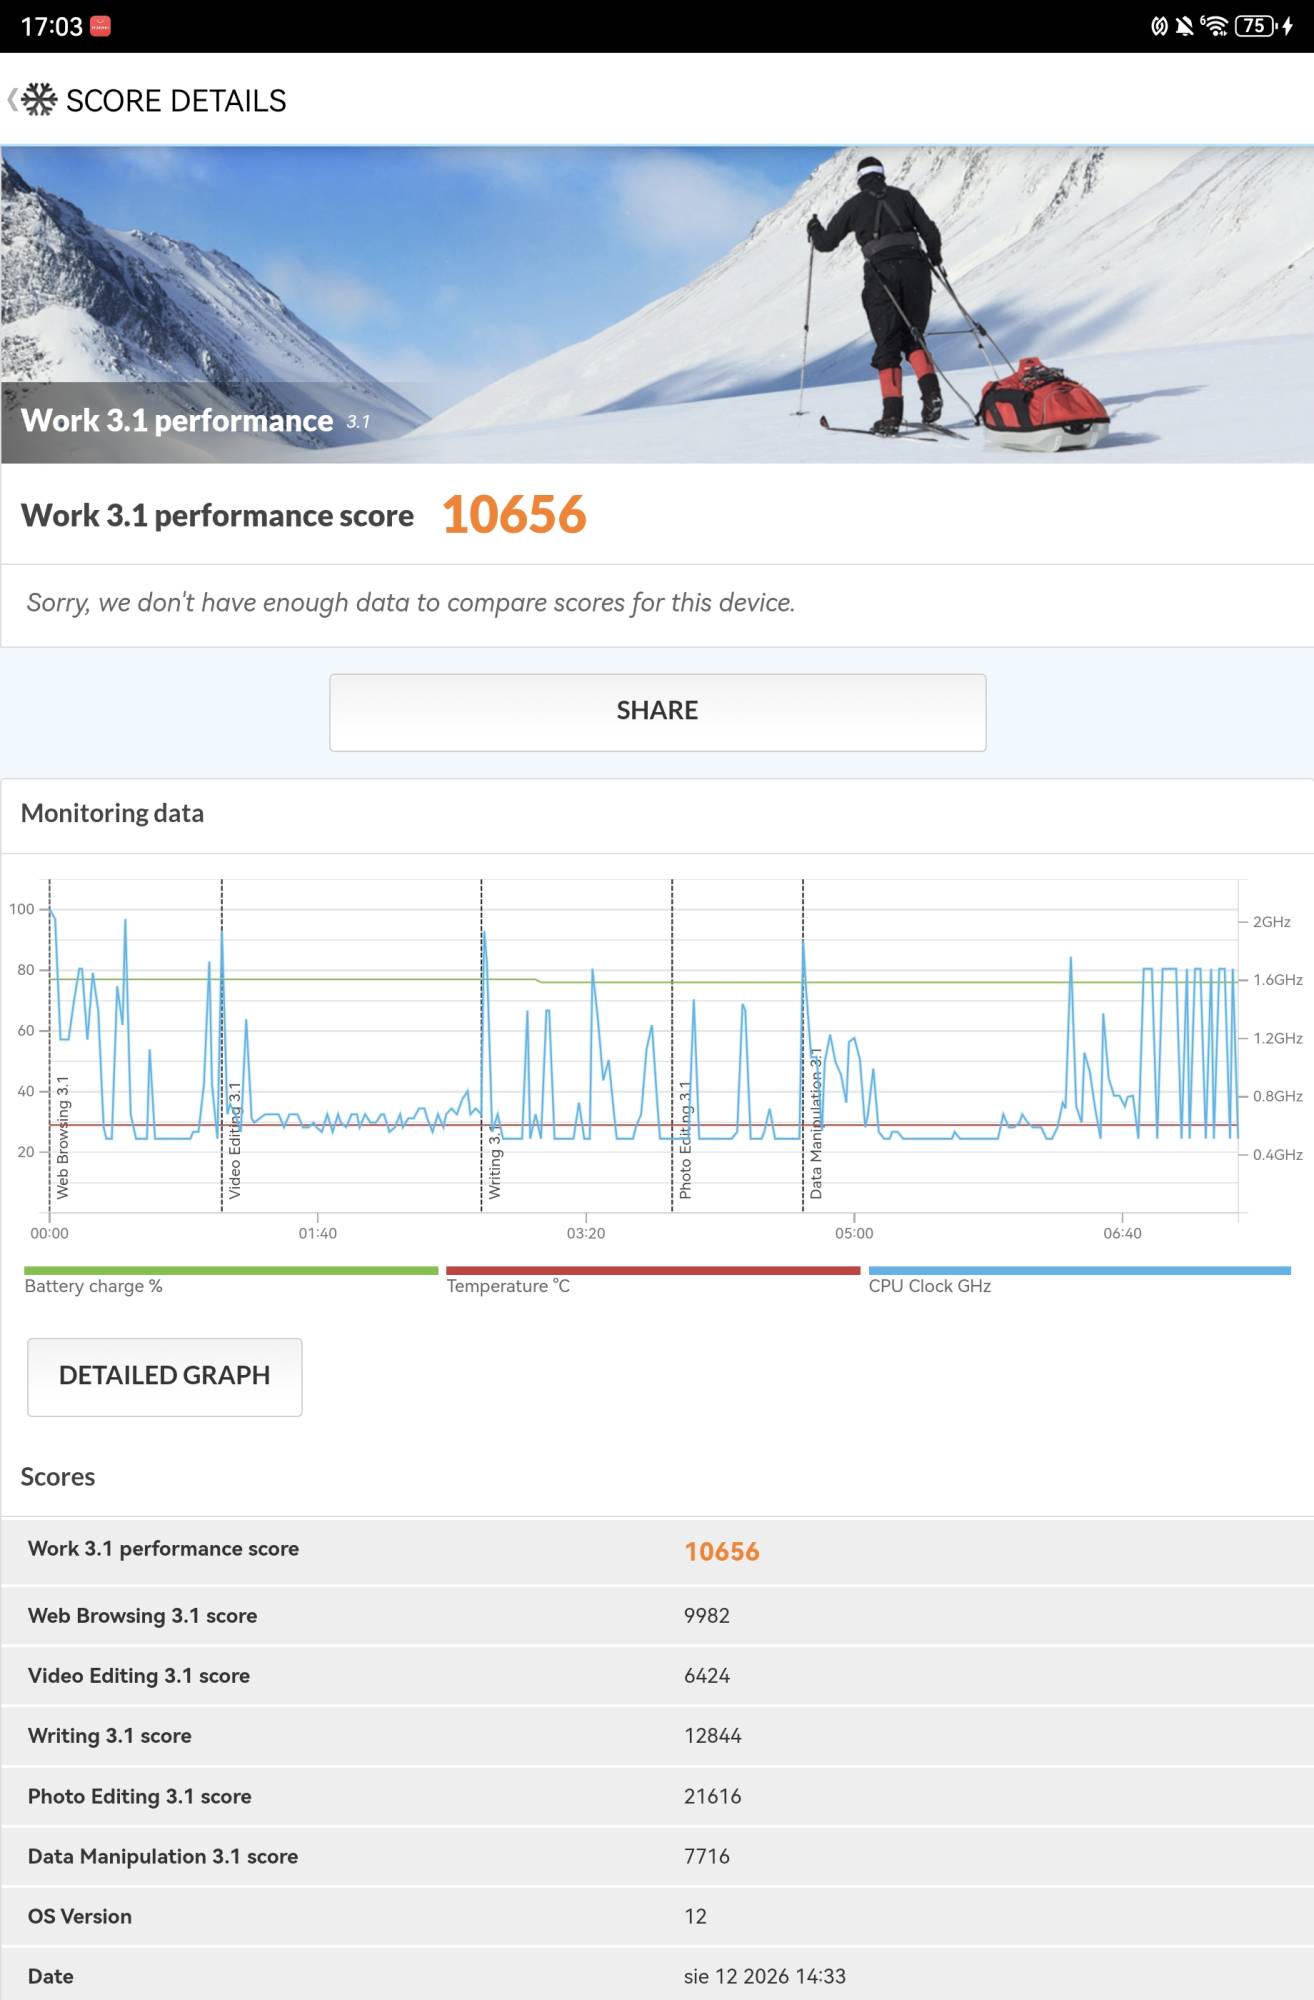1314x2000 pixels.
Task: Select the Photo Editing 3.1 score row
Action: 657,1796
